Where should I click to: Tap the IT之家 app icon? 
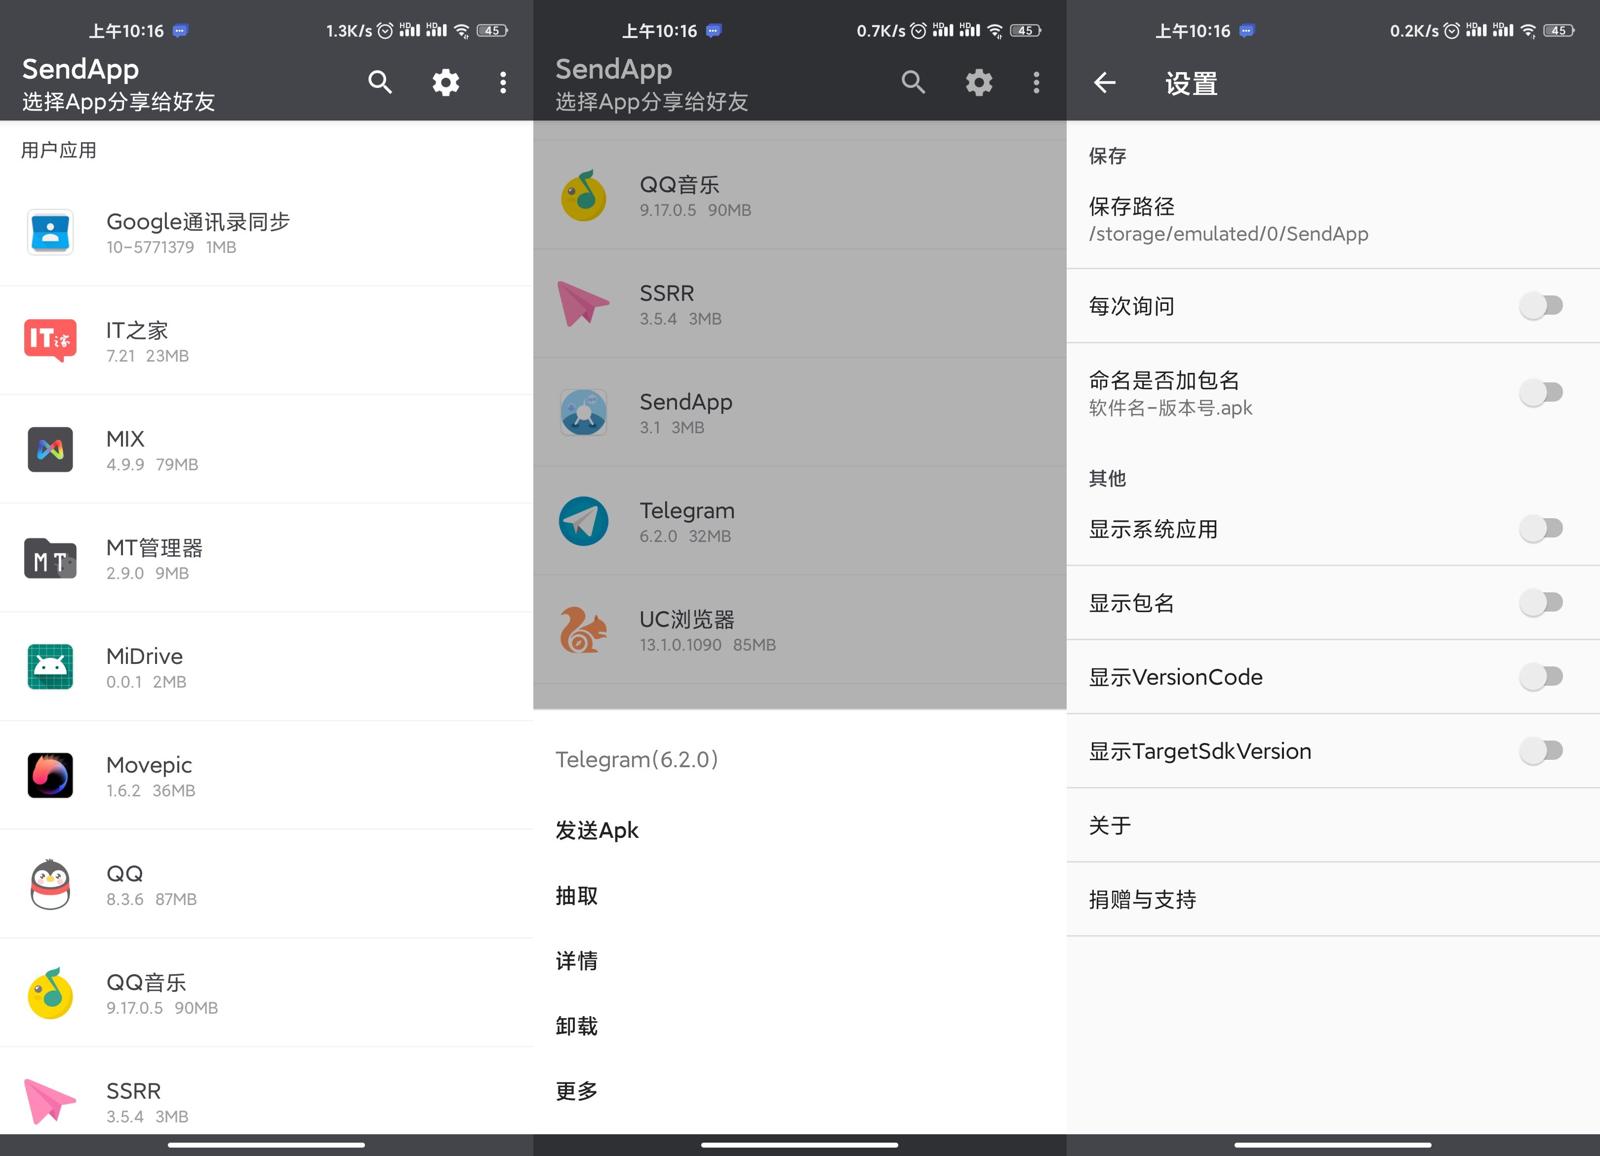click(x=50, y=340)
